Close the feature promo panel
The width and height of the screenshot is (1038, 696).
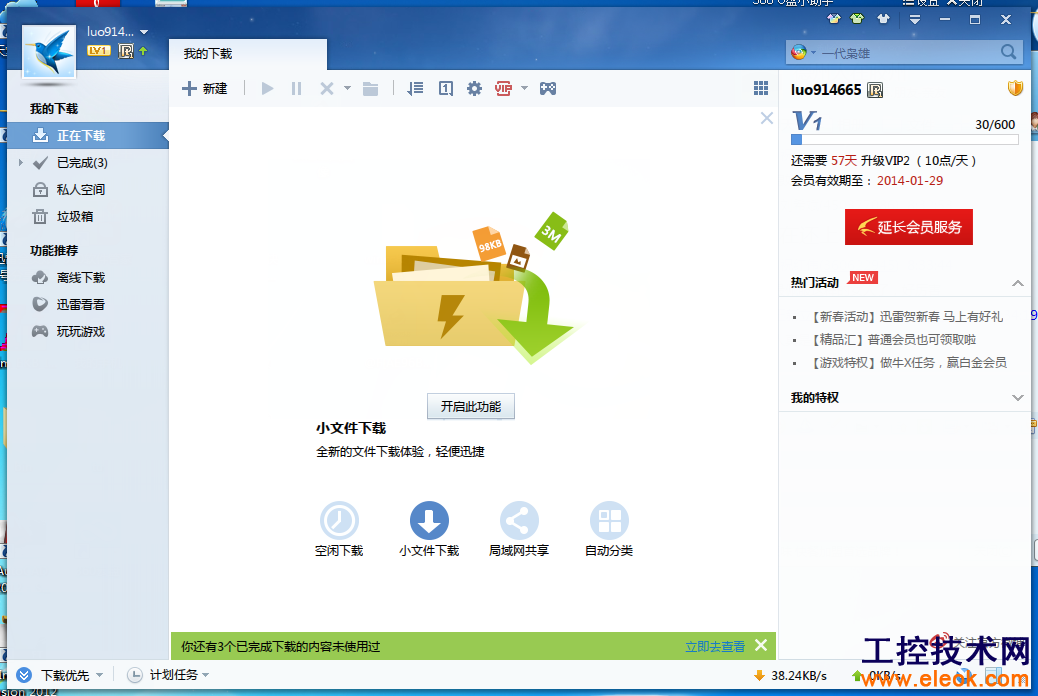[x=767, y=119]
